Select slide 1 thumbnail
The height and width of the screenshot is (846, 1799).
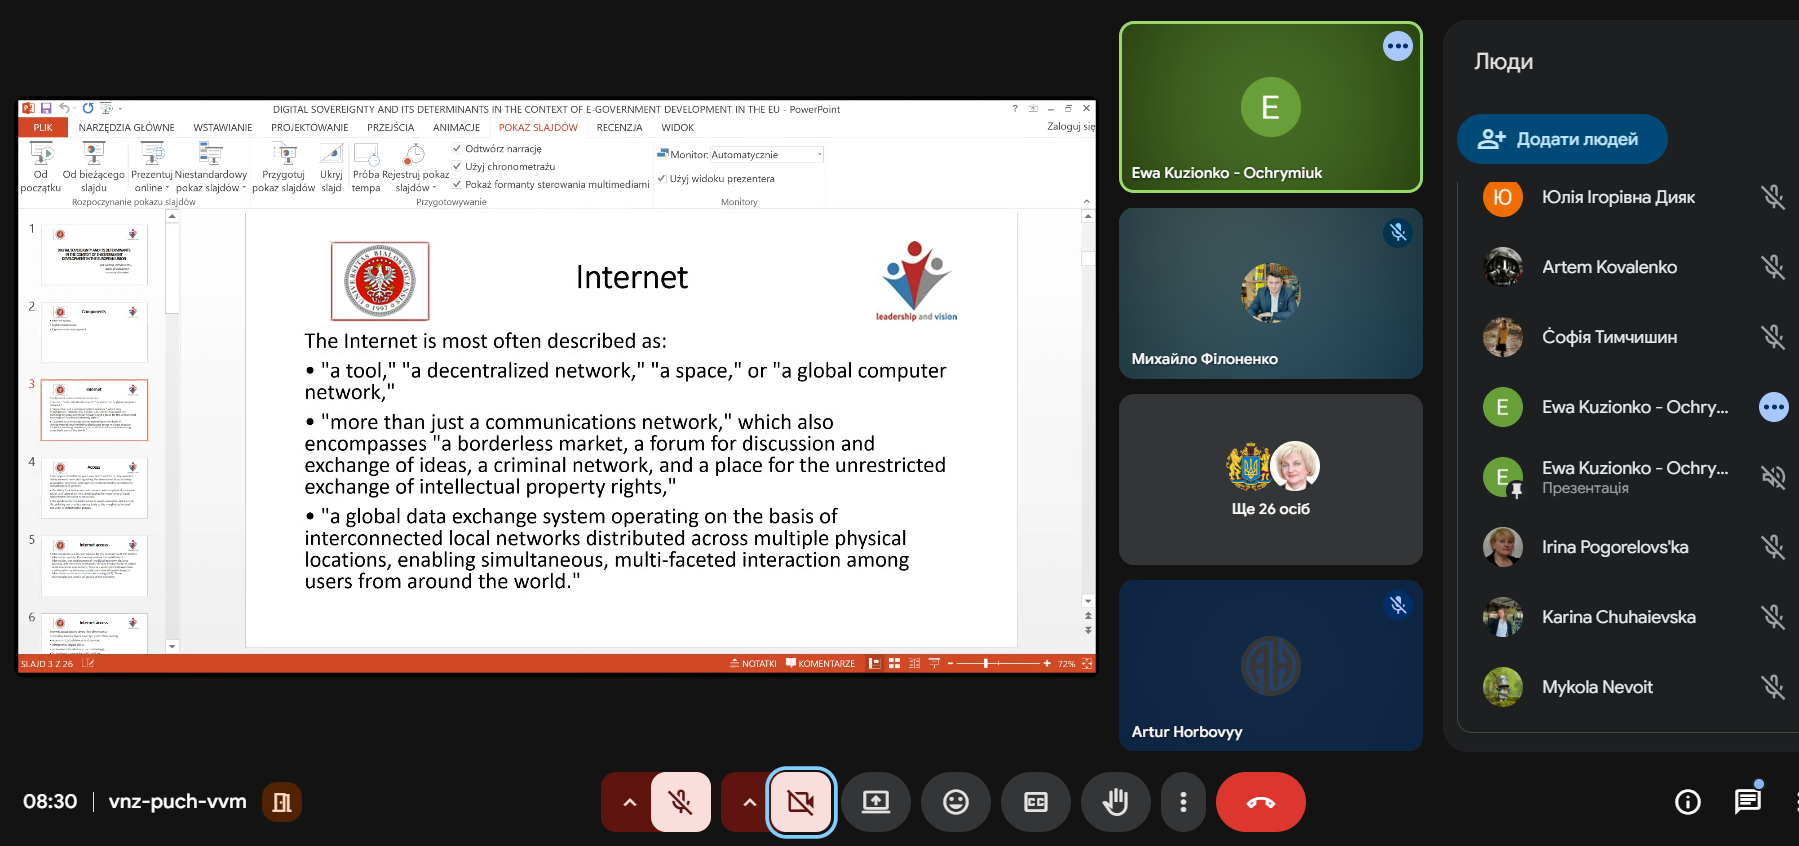point(94,254)
